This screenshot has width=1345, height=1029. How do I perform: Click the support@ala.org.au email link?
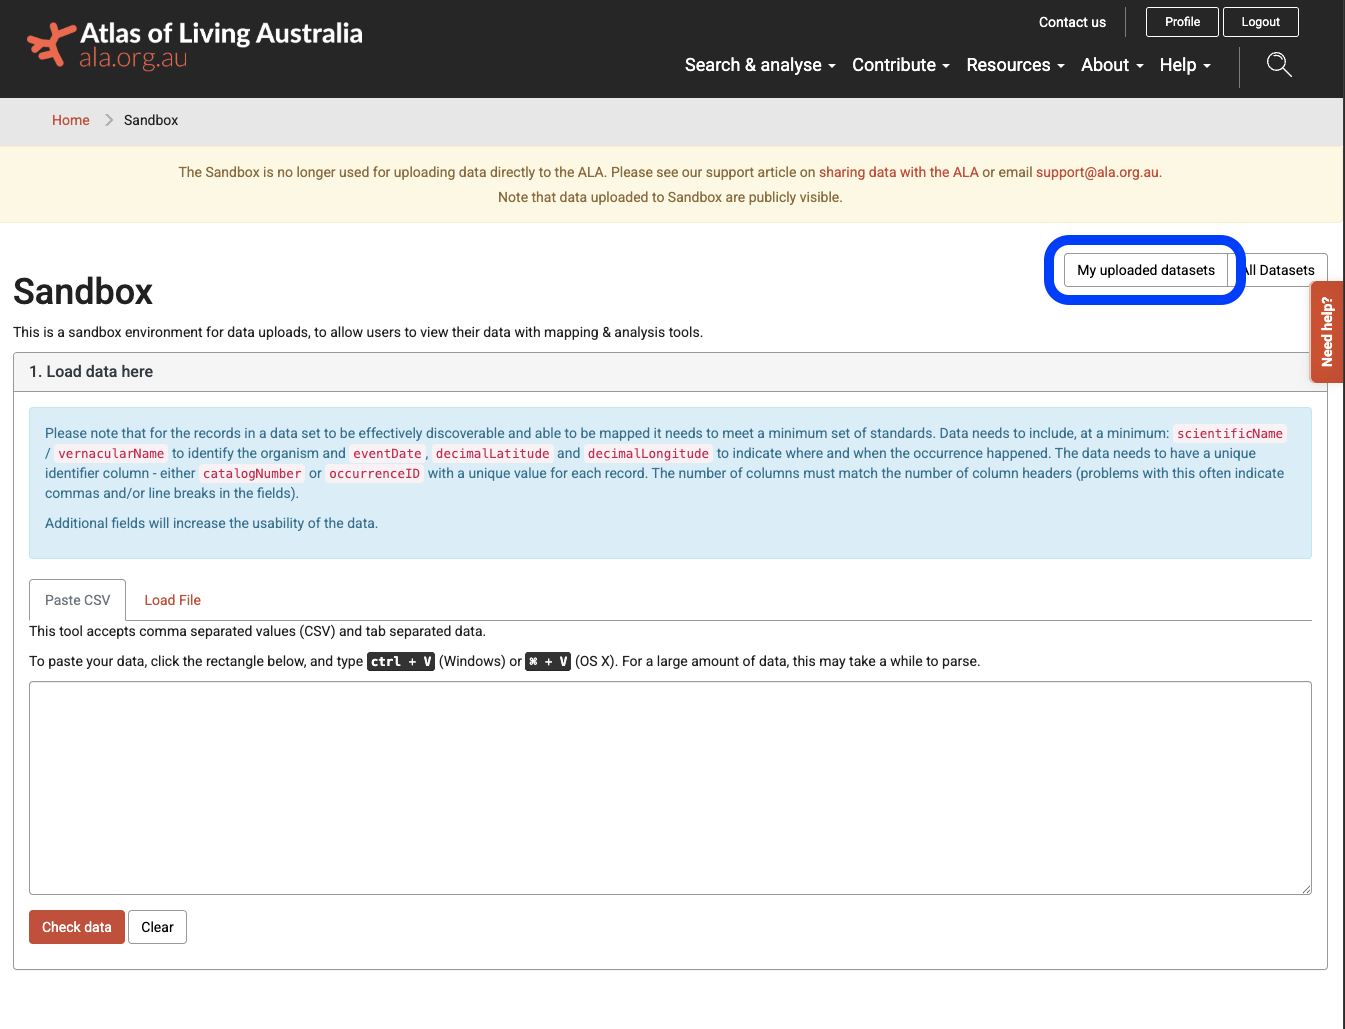point(1097,172)
